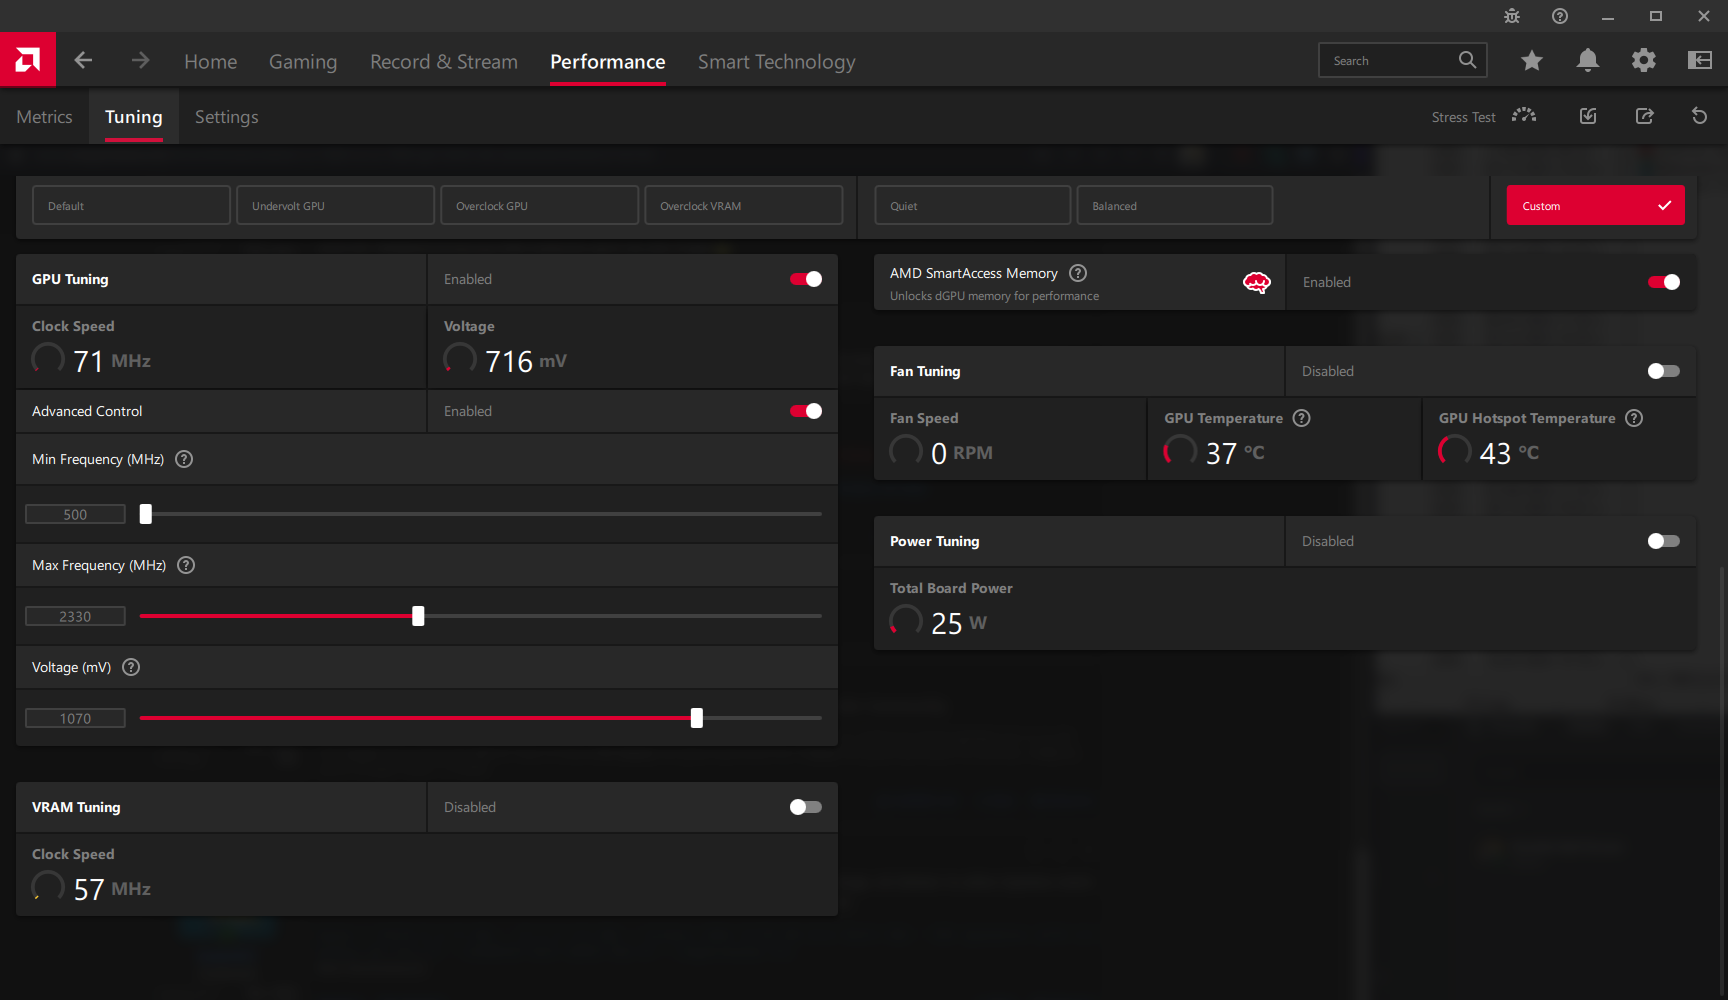Click the reset tuning icon
1728x1000 pixels.
pos(1699,116)
